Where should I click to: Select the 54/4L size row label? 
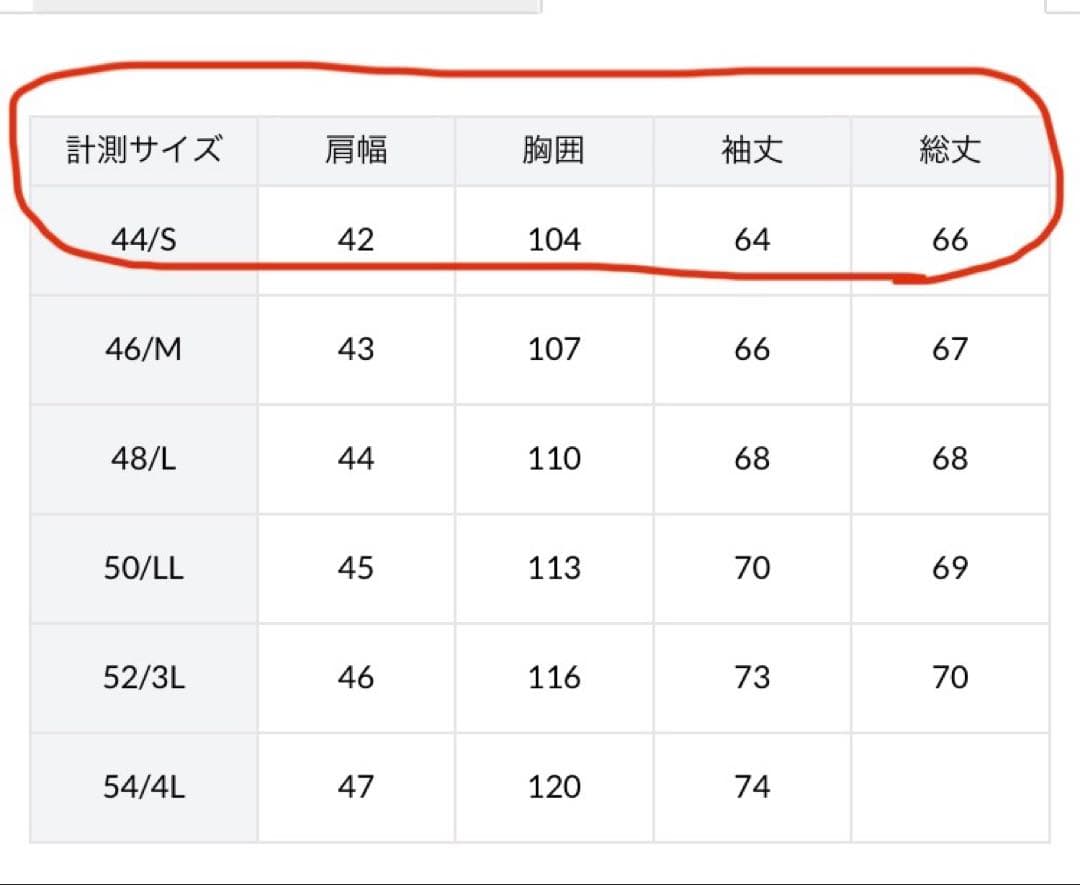pyautogui.click(x=144, y=787)
